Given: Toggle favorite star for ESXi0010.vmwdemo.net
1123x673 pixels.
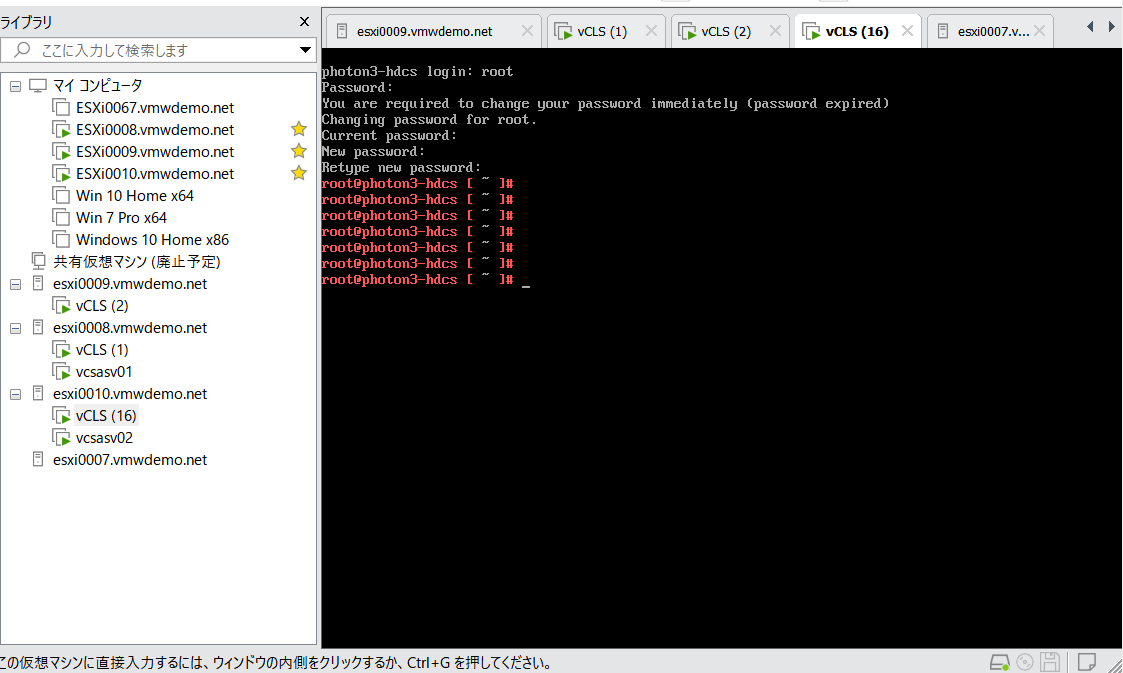Looking at the screenshot, I should coord(299,173).
